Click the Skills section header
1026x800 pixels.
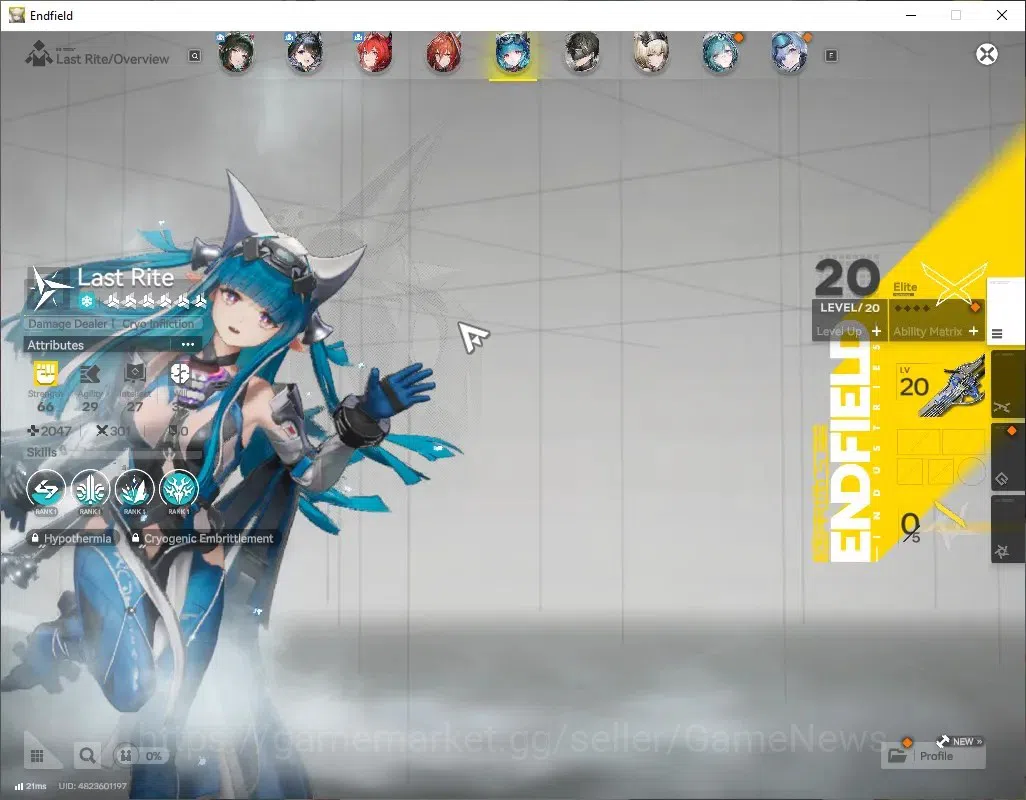pyautogui.click(x=41, y=452)
